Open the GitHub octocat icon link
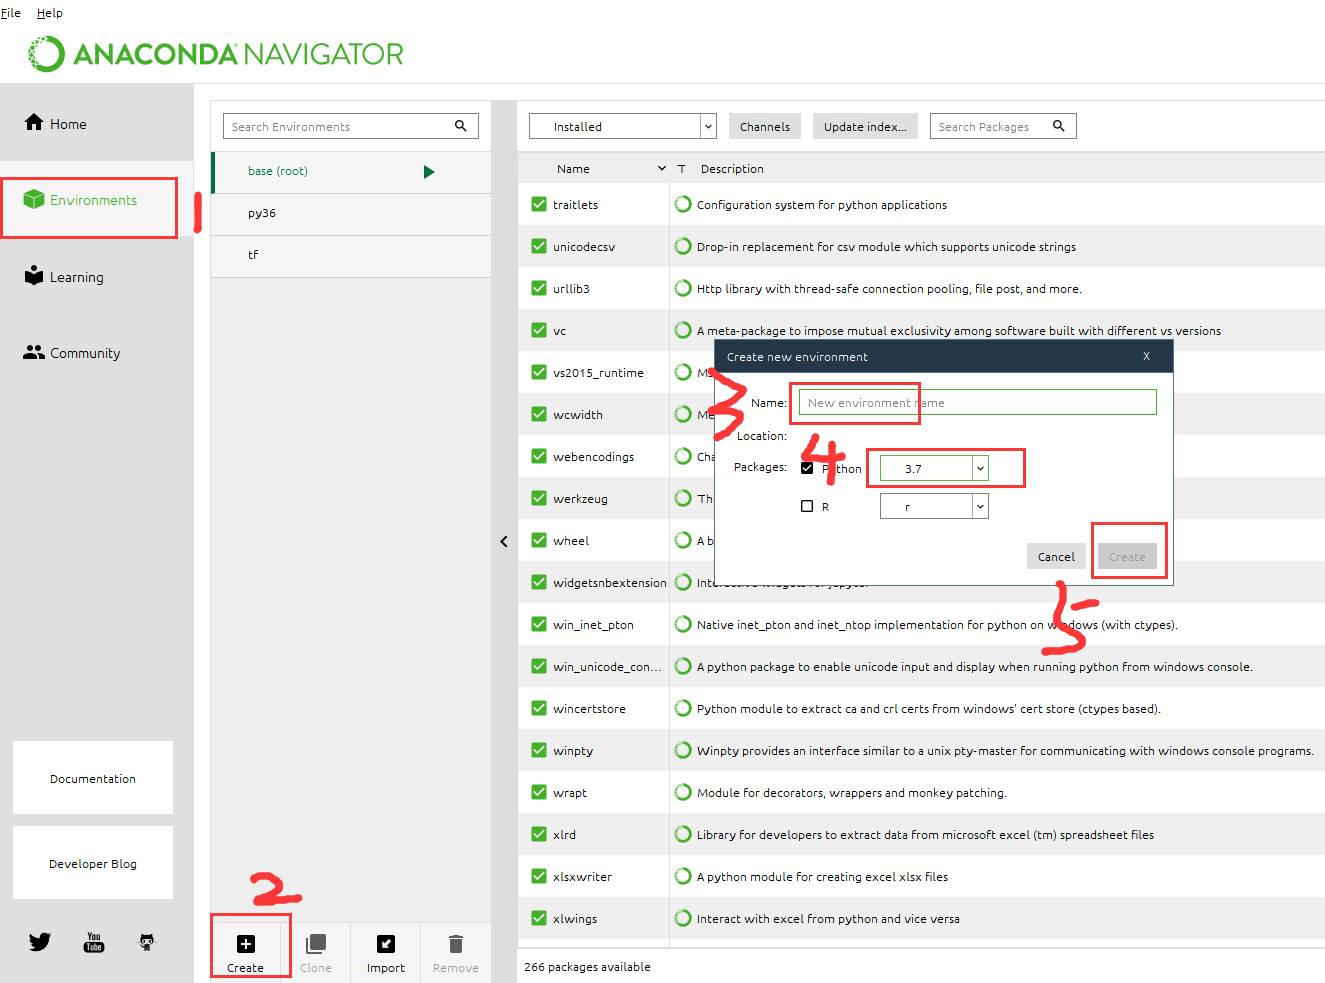Image resolution: width=1325 pixels, height=983 pixels. click(x=147, y=942)
